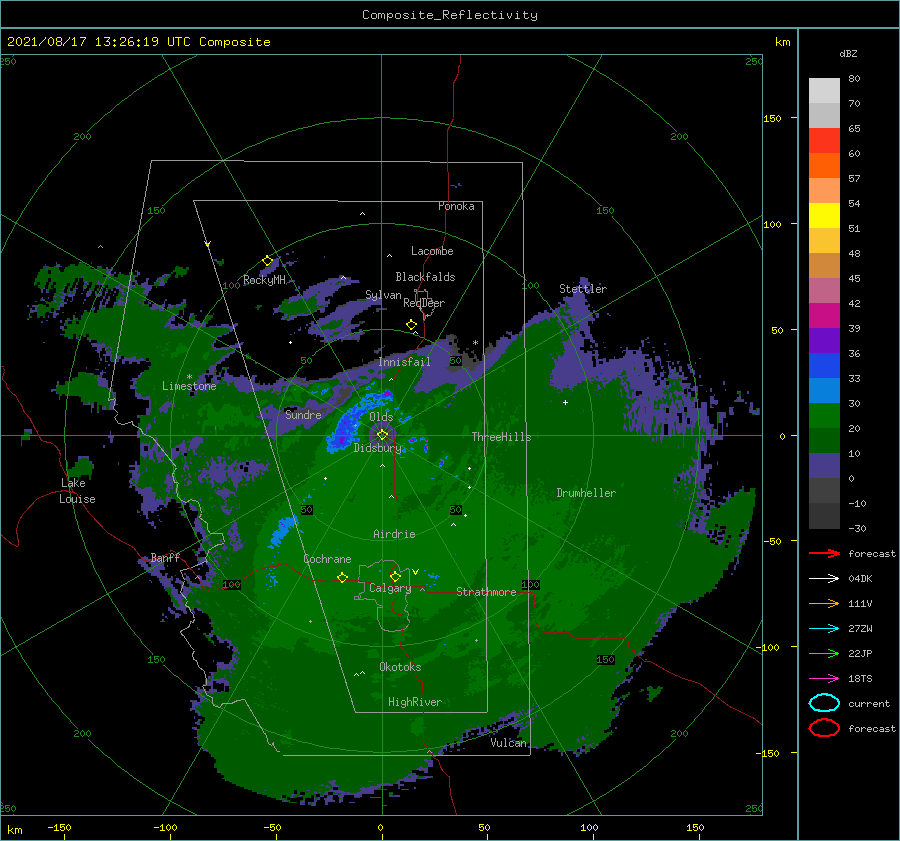
Task: Pick the yellow swatch between 54 and 51 dBZ
Action: tap(824, 216)
